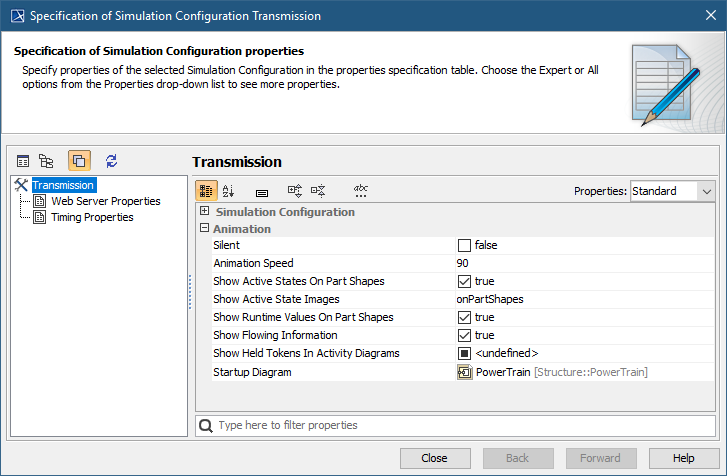
Task: Click the blue refresh arrows icon
Action: 111,160
